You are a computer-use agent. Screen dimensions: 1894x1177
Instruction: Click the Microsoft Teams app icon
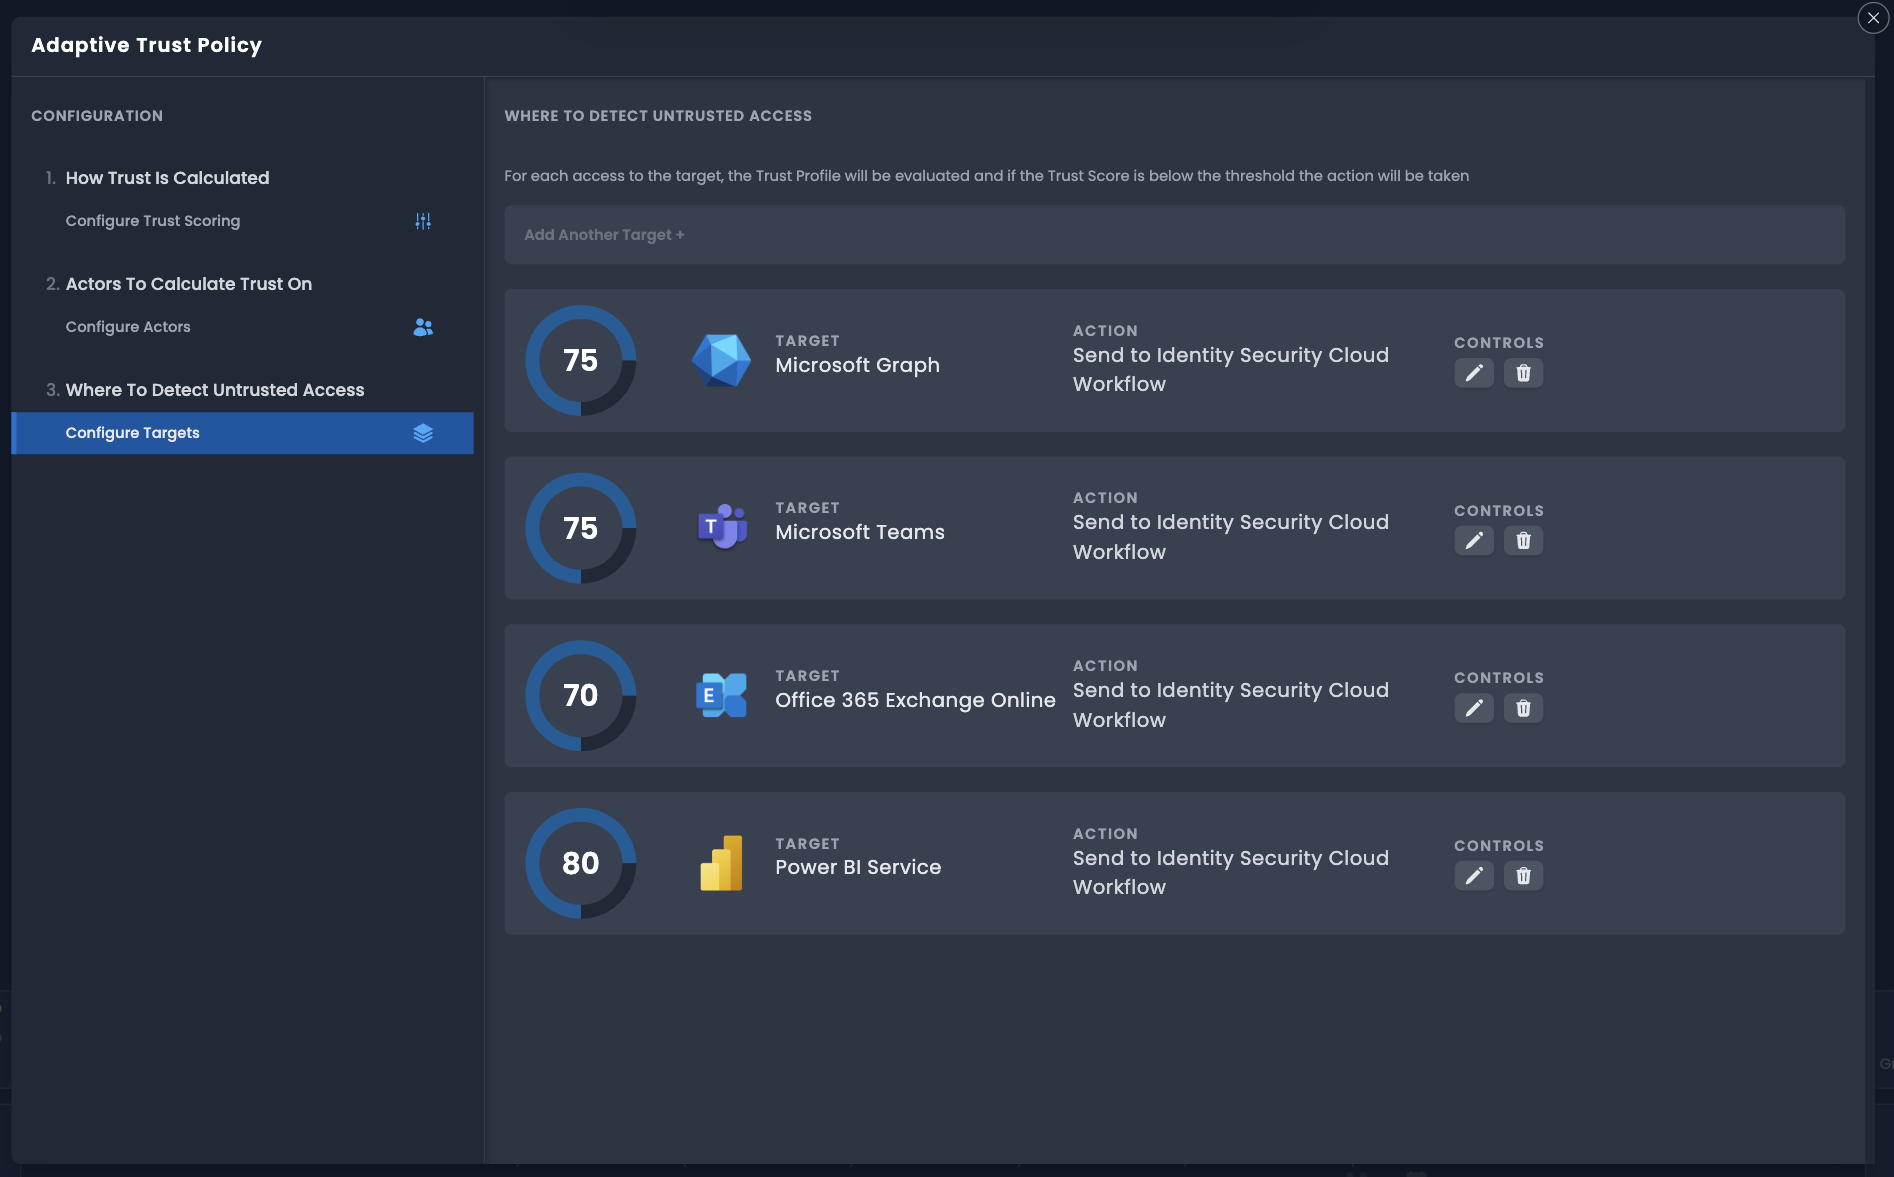coord(722,527)
